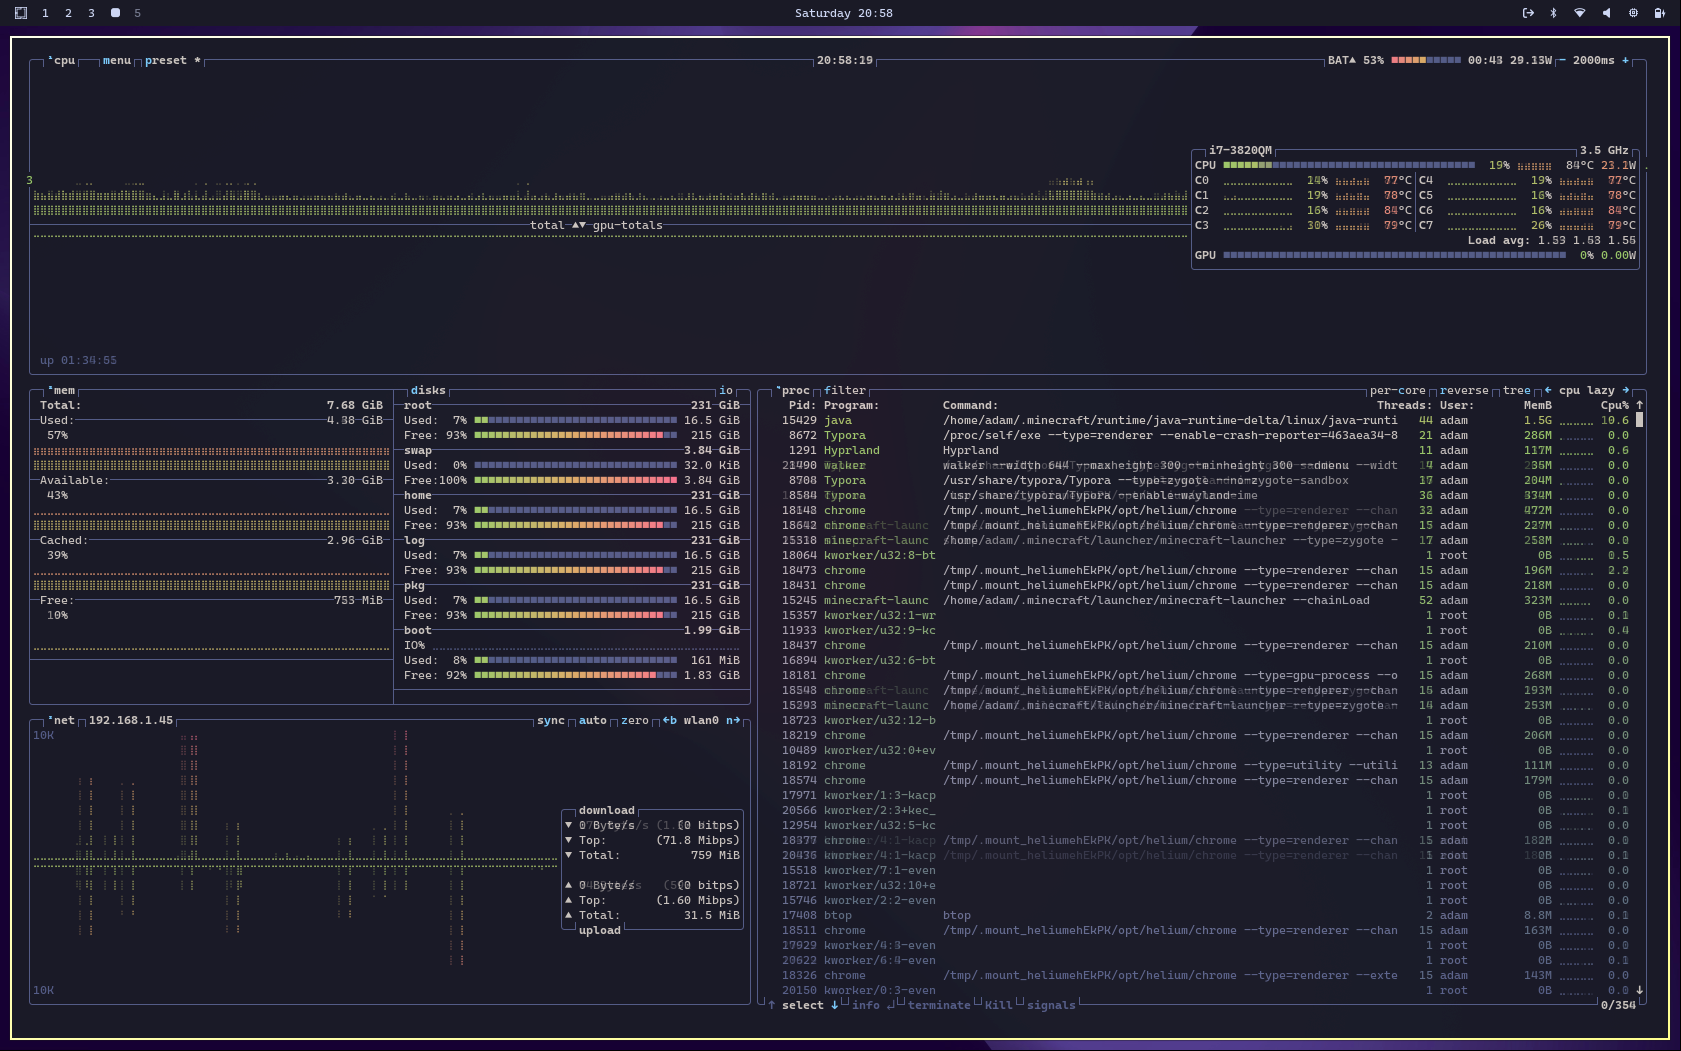The image size is (1681, 1051).
Task: Select the java process row for pid 15429
Action: point(1000,420)
